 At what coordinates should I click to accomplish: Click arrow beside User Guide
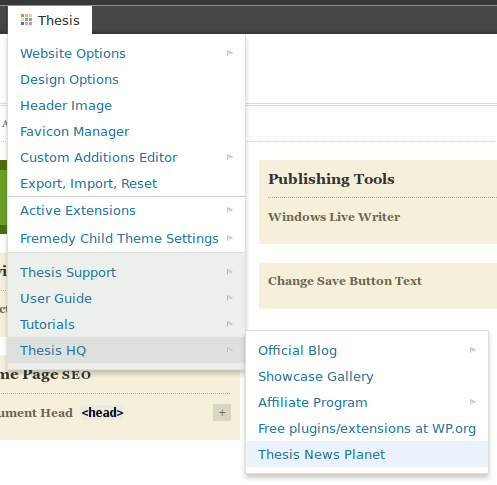[x=230, y=298]
